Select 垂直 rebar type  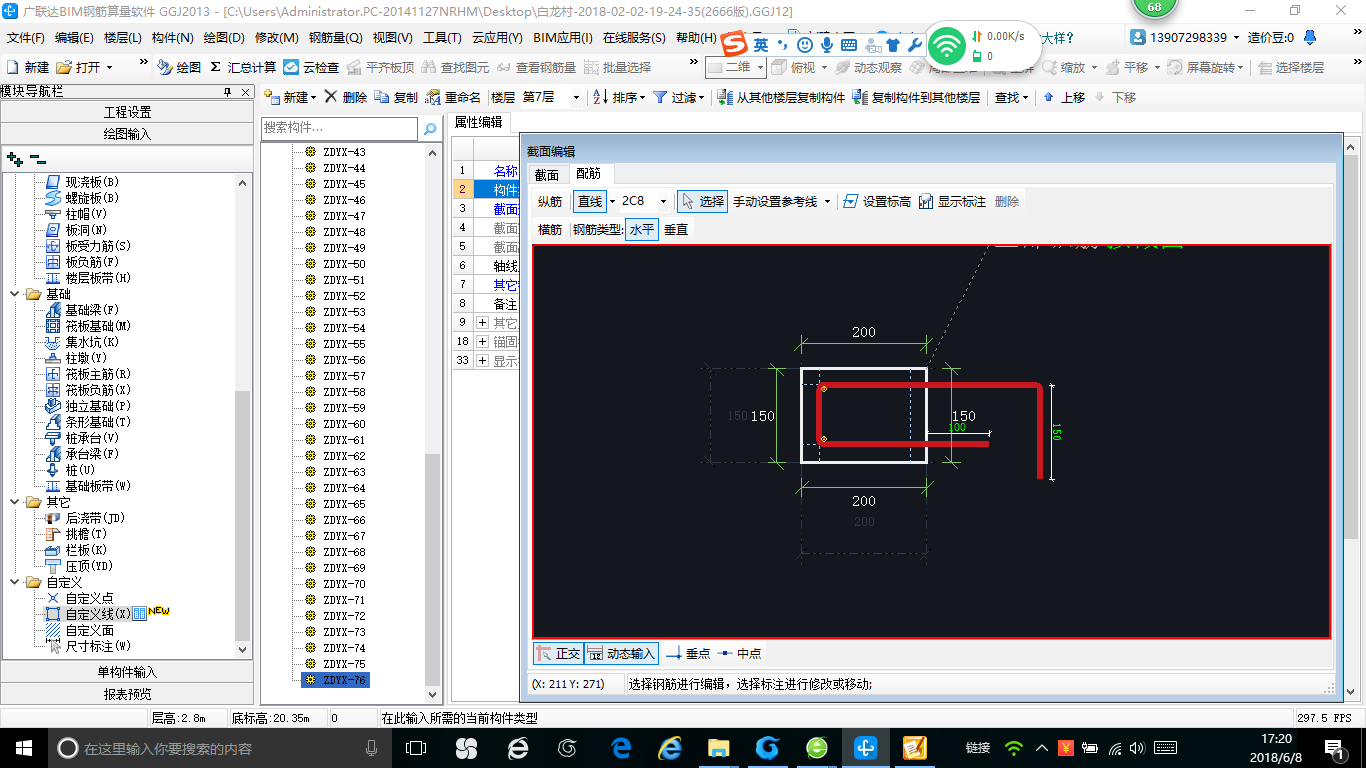click(676, 229)
